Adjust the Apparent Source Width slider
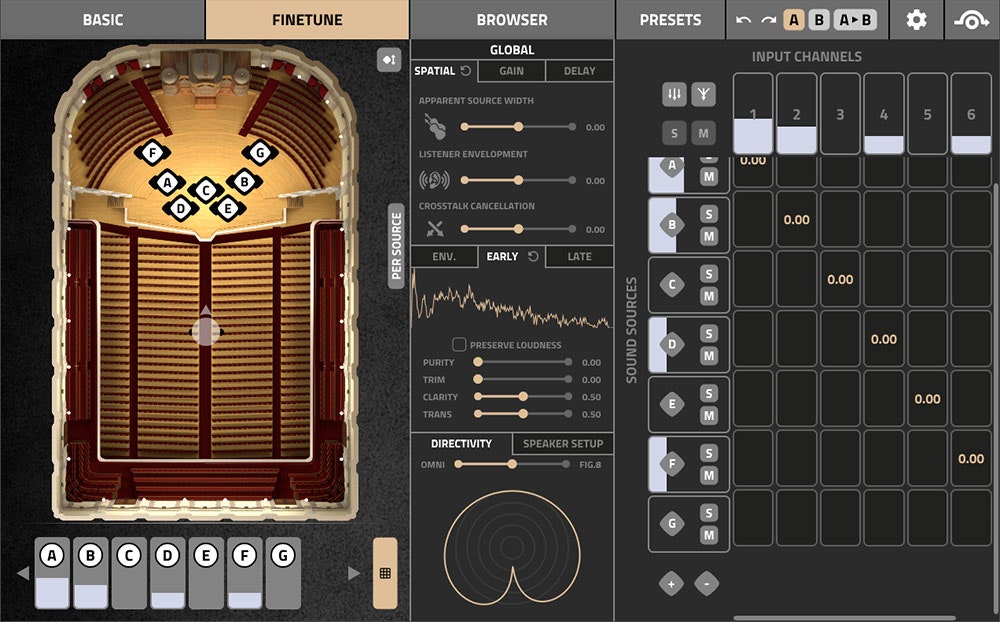 click(517, 127)
